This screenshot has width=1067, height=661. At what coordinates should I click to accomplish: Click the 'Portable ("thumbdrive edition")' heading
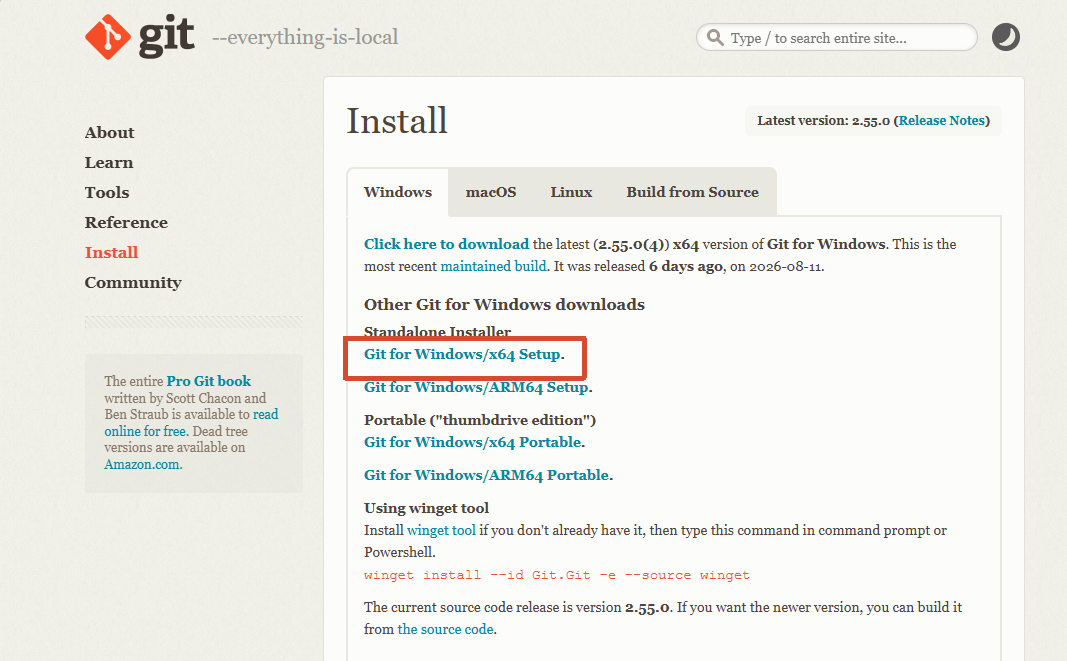480,420
